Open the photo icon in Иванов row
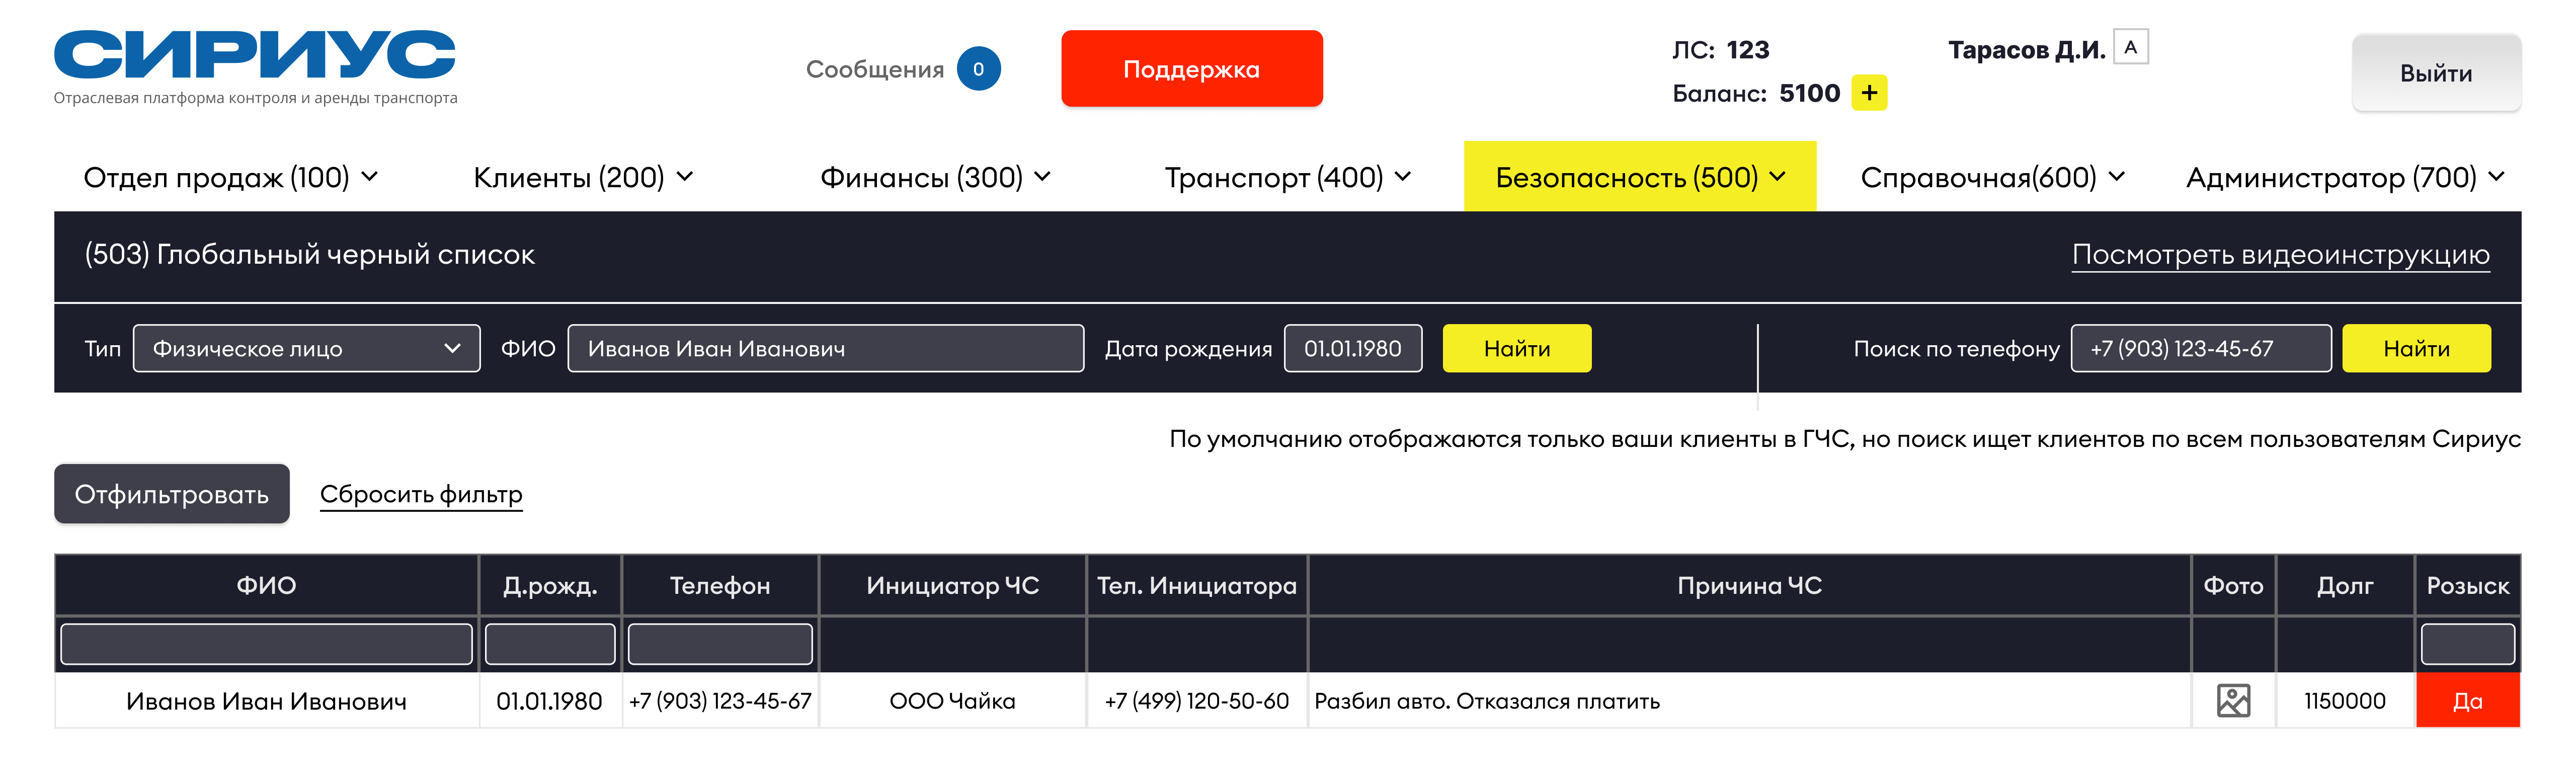 (x=2233, y=701)
